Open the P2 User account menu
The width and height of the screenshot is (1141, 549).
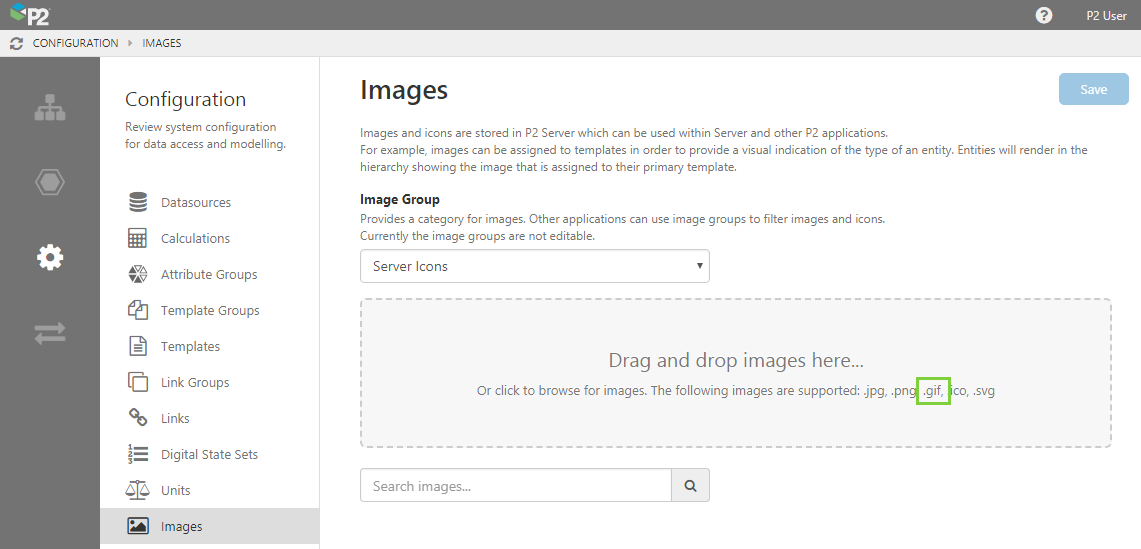[x=1106, y=15]
